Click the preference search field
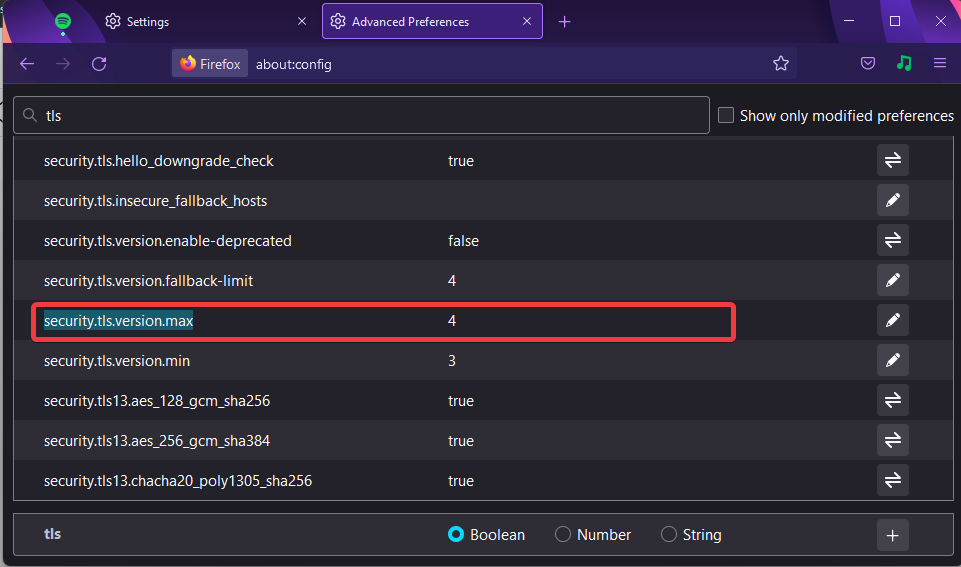This screenshot has width=961, height=567. [362, 115]
